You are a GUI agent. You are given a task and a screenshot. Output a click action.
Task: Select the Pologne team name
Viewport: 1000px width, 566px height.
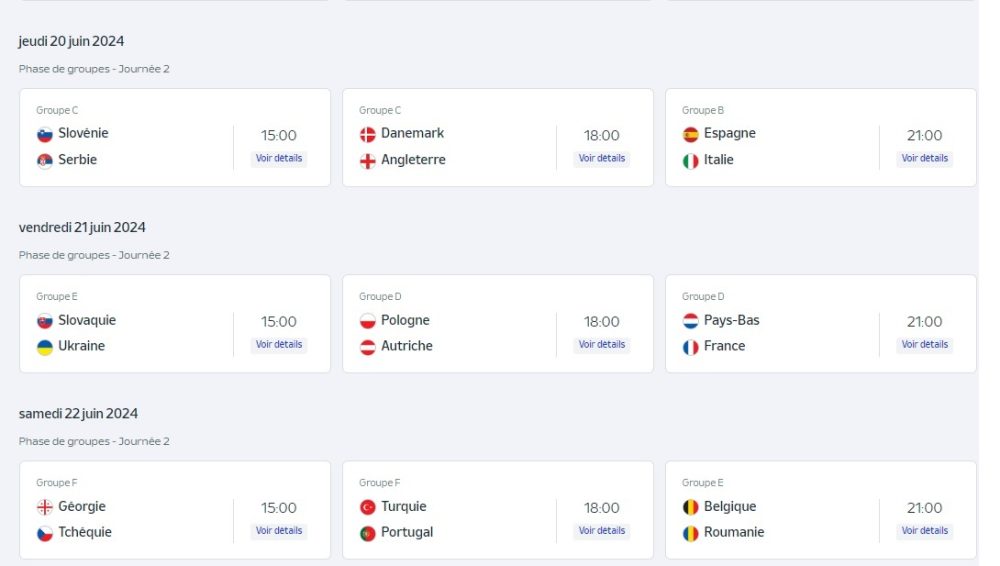405,320
